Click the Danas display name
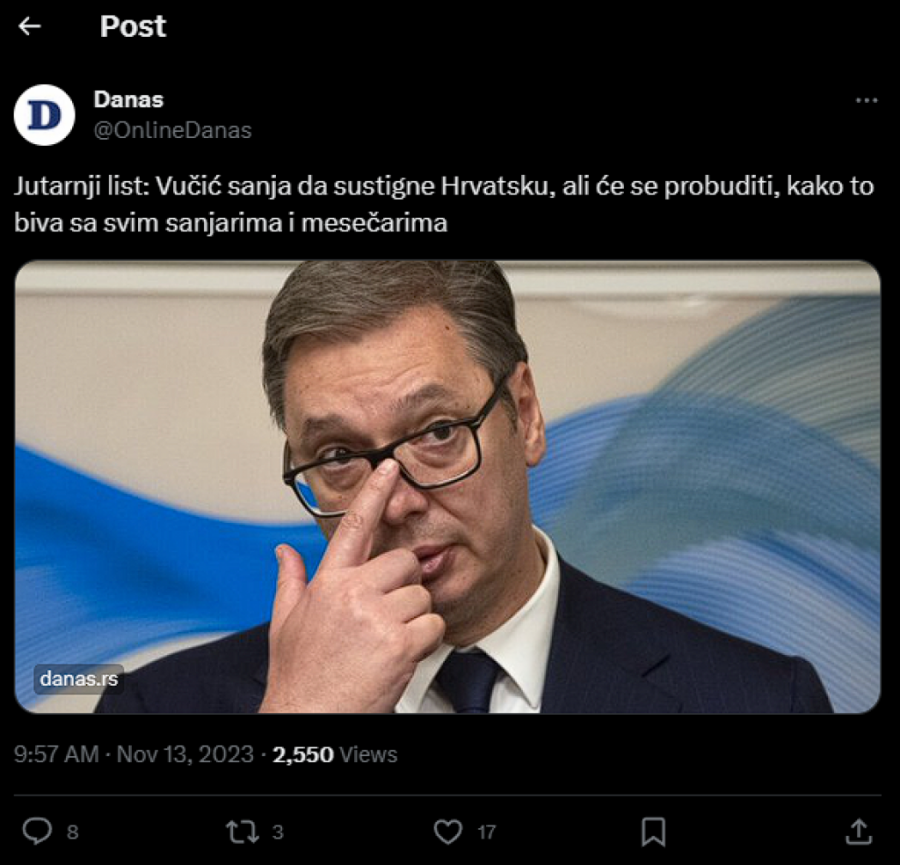This screenshot has width=900, height=865. point(128,99)
